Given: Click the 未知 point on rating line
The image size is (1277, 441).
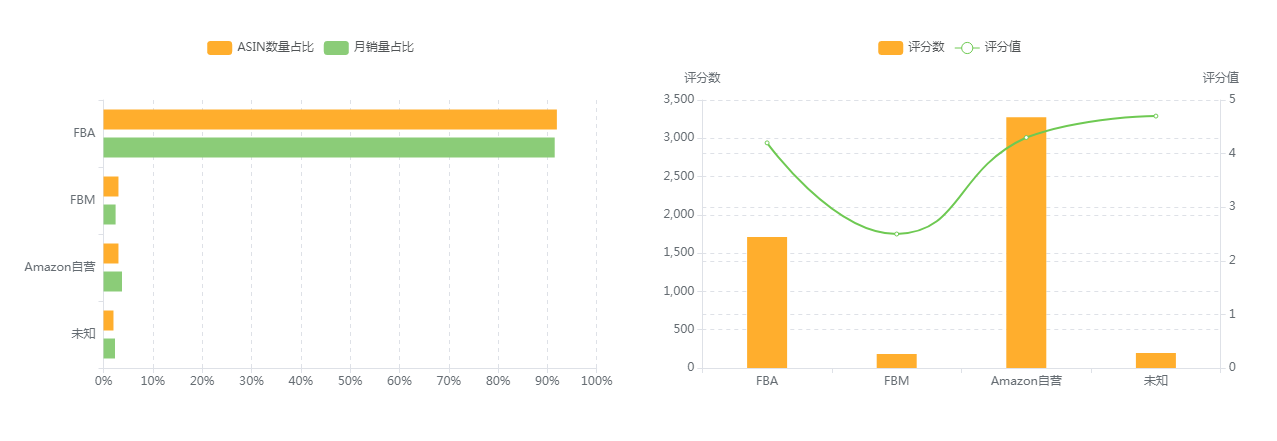Looking at the screenshot, I should coord(1156,116).
